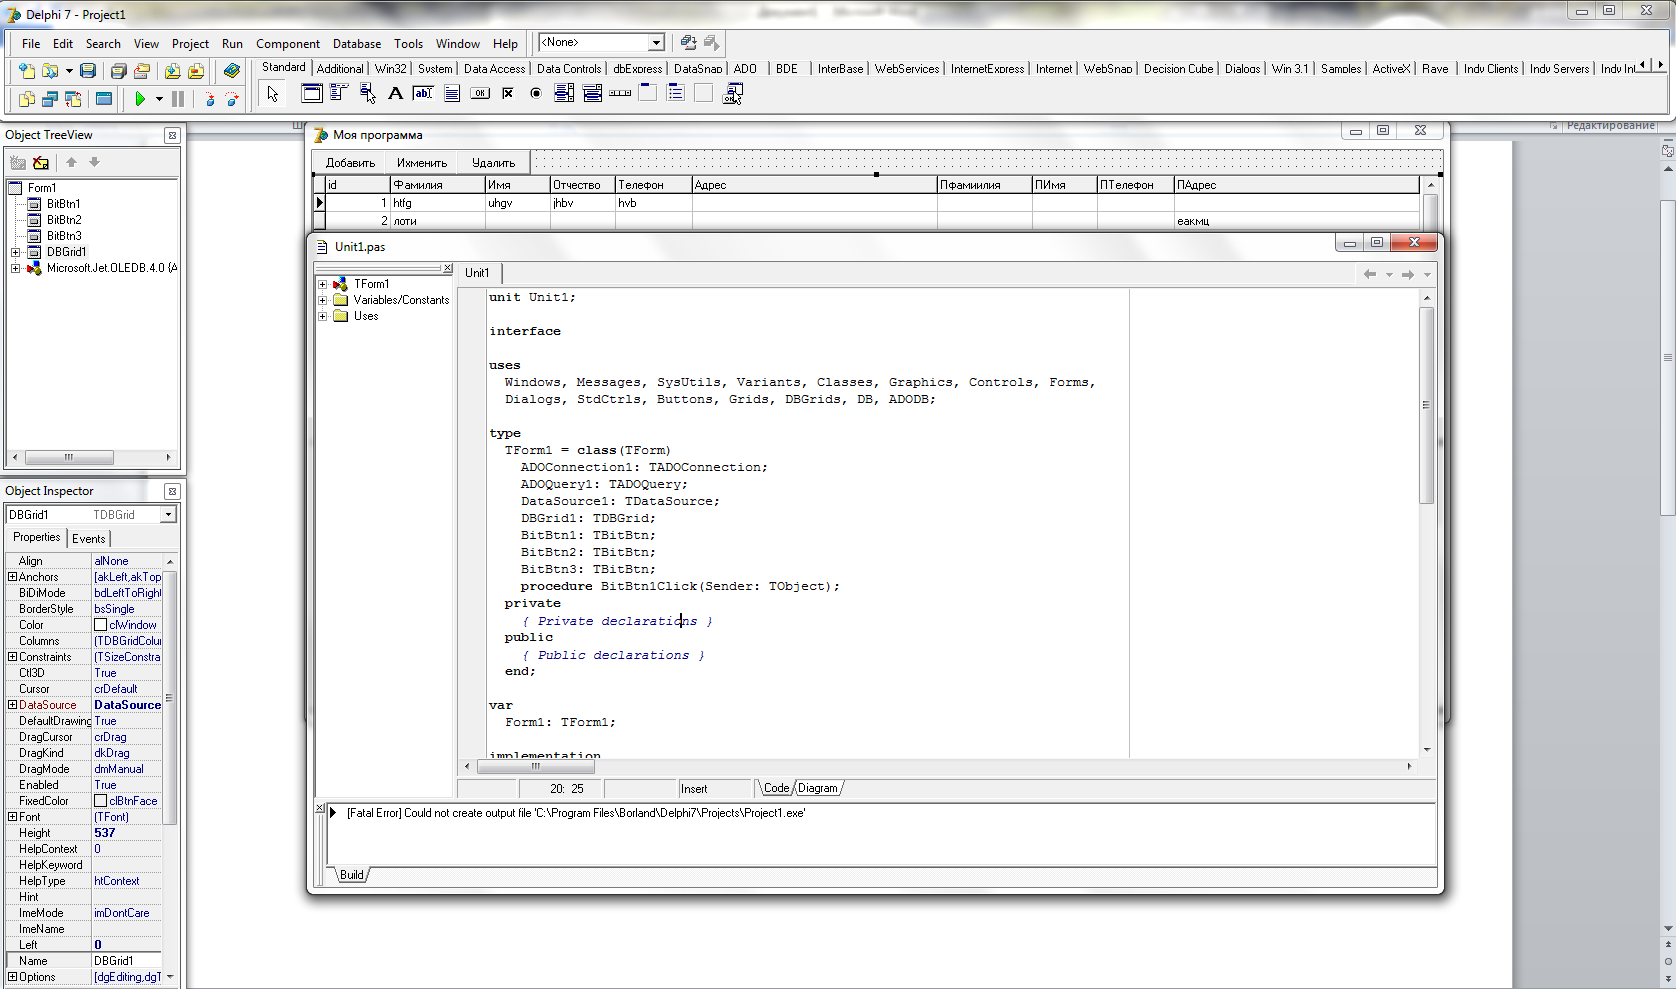1676x989 pixels.
Task: Open the Win32 palette tab
Action: [x=390, y=68]
